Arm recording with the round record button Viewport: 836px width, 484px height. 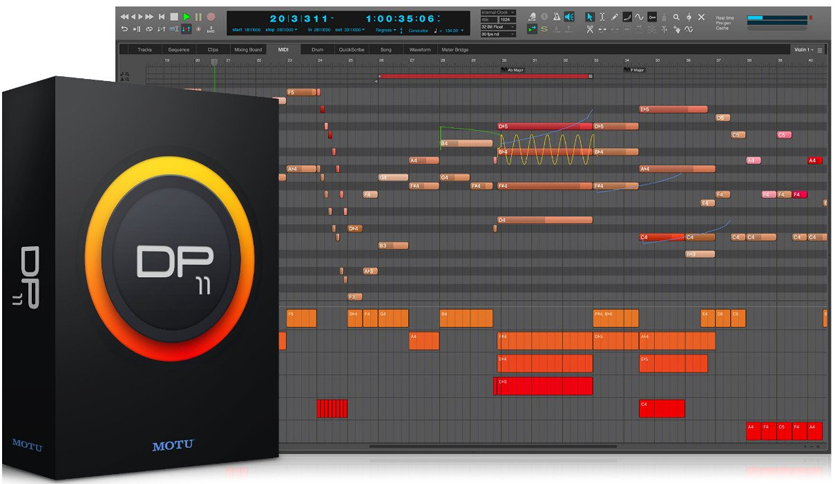(211, 17)
